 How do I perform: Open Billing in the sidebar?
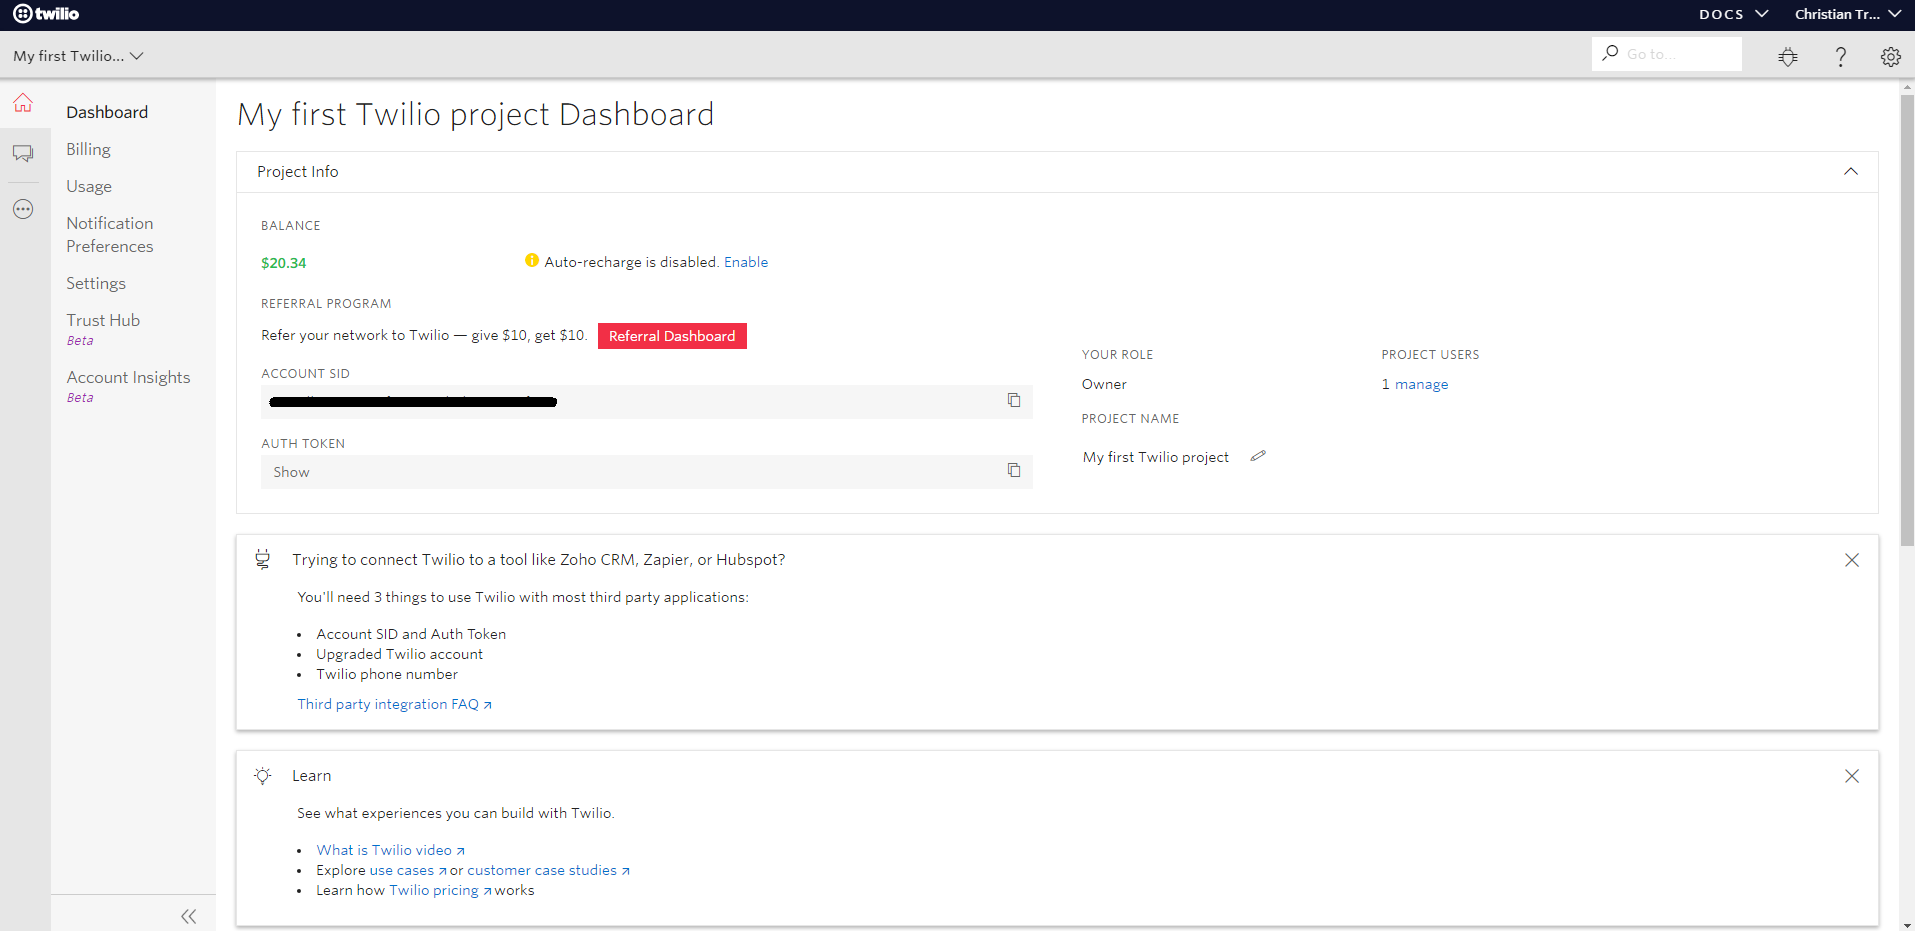point(88,149)
